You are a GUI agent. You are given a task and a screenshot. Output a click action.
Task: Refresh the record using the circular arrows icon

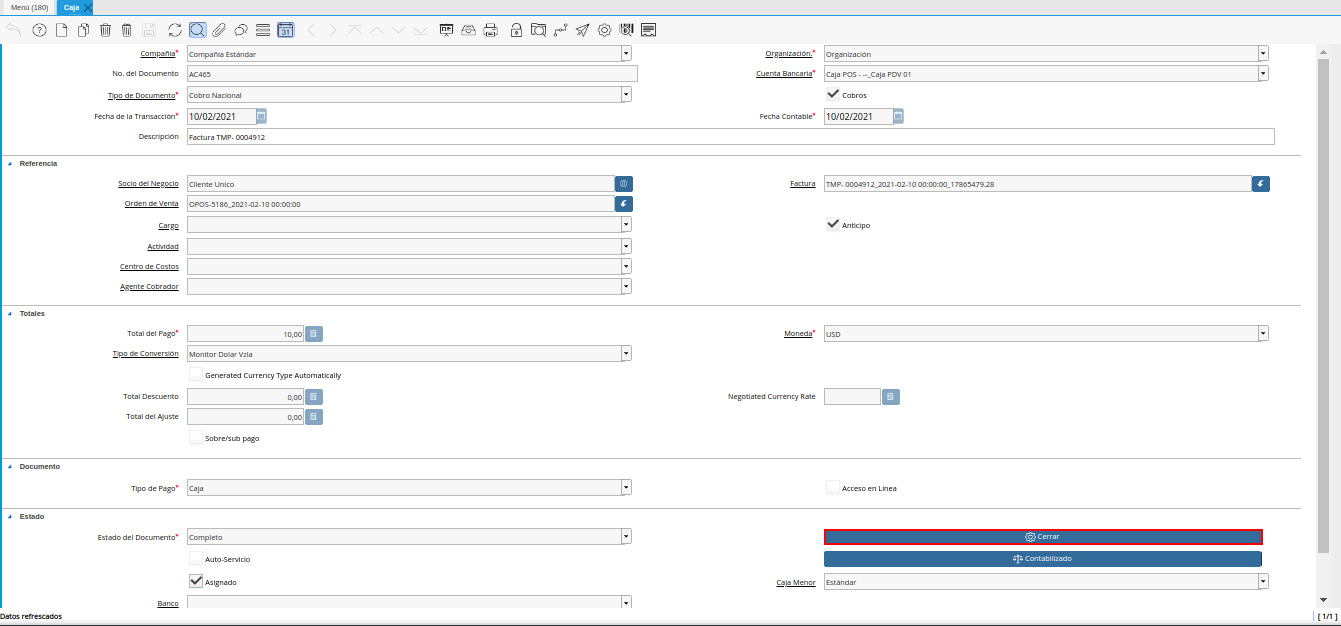point(175,30)
